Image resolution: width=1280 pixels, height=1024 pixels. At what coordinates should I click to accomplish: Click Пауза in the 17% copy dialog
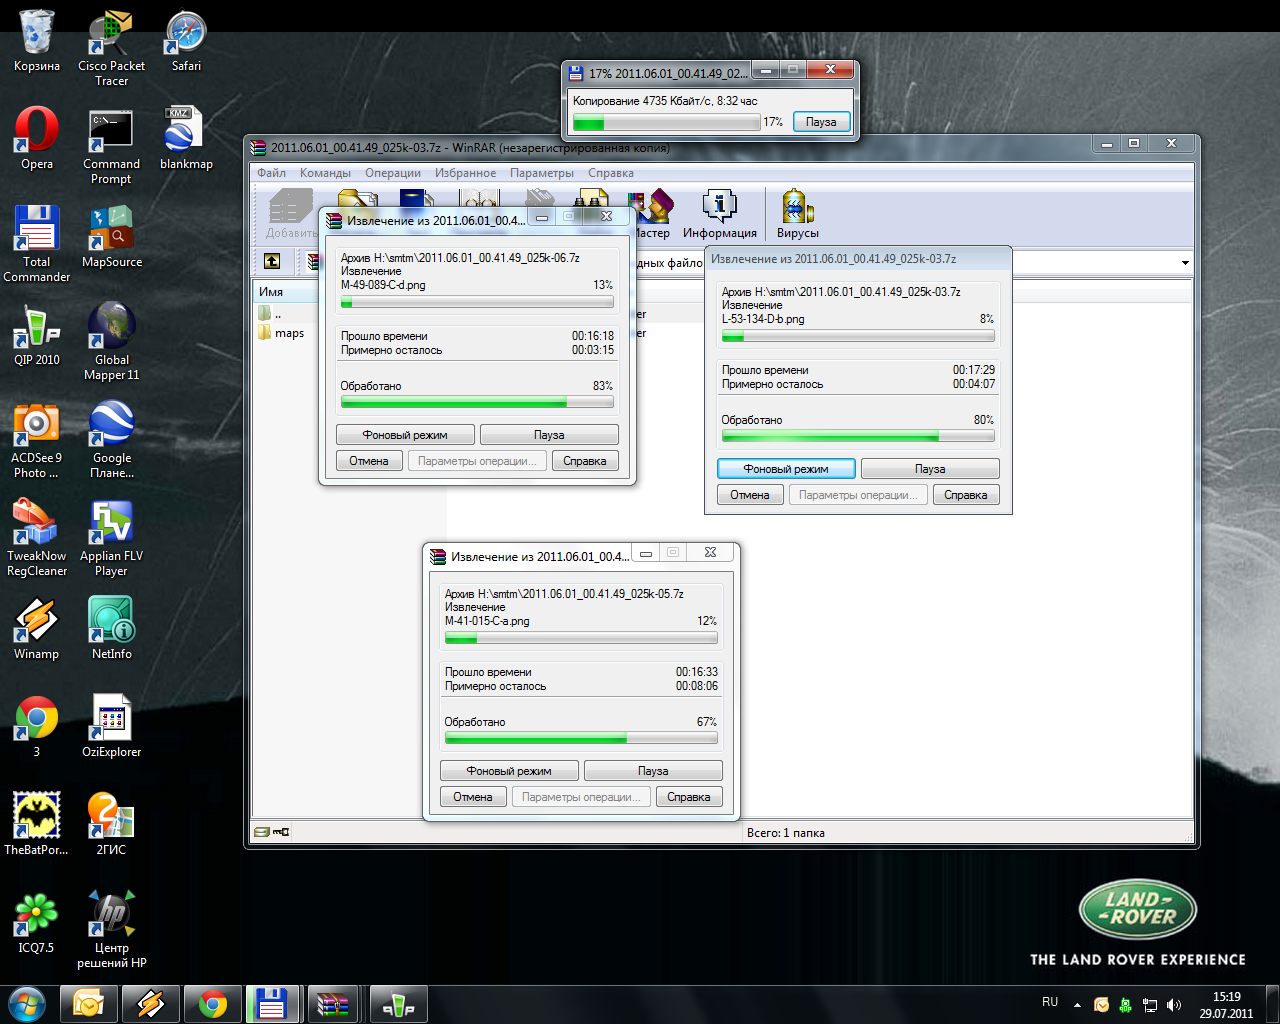821,122
